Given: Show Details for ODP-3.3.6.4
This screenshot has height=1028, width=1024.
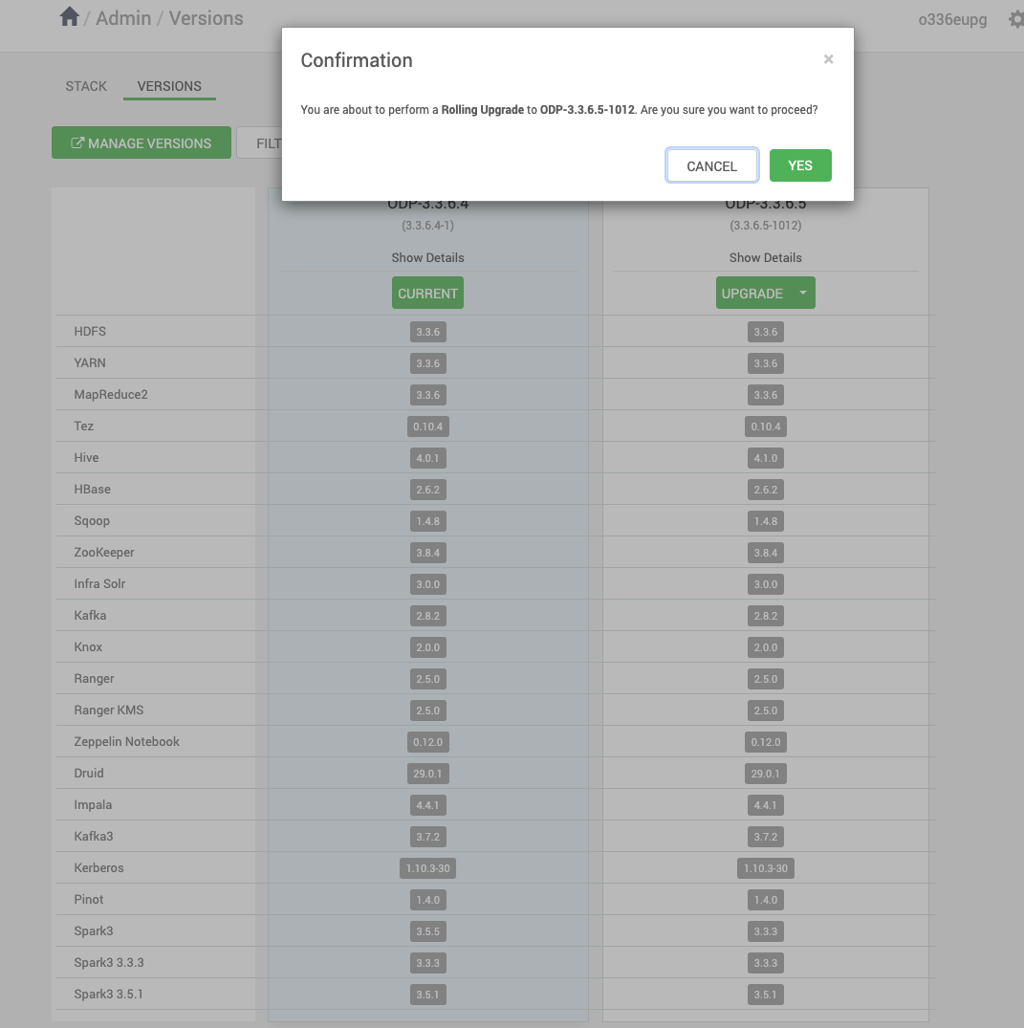Looking at the screenshot, I should (x=427, y=258).
